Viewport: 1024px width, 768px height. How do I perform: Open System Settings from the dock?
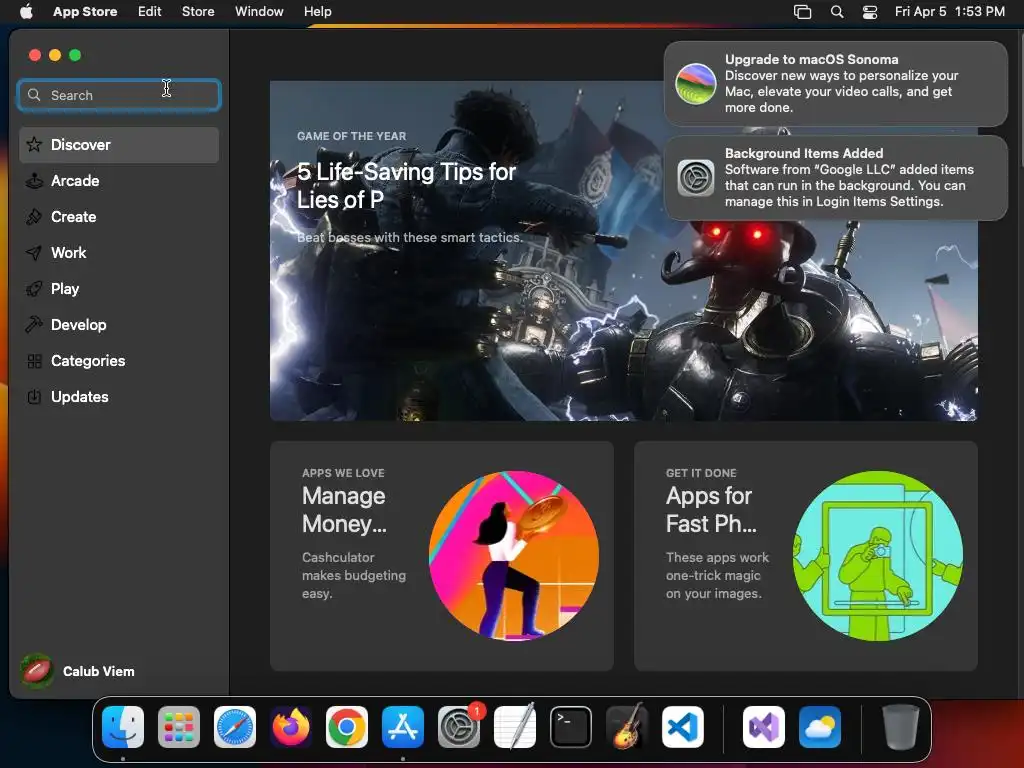[459, 727]
